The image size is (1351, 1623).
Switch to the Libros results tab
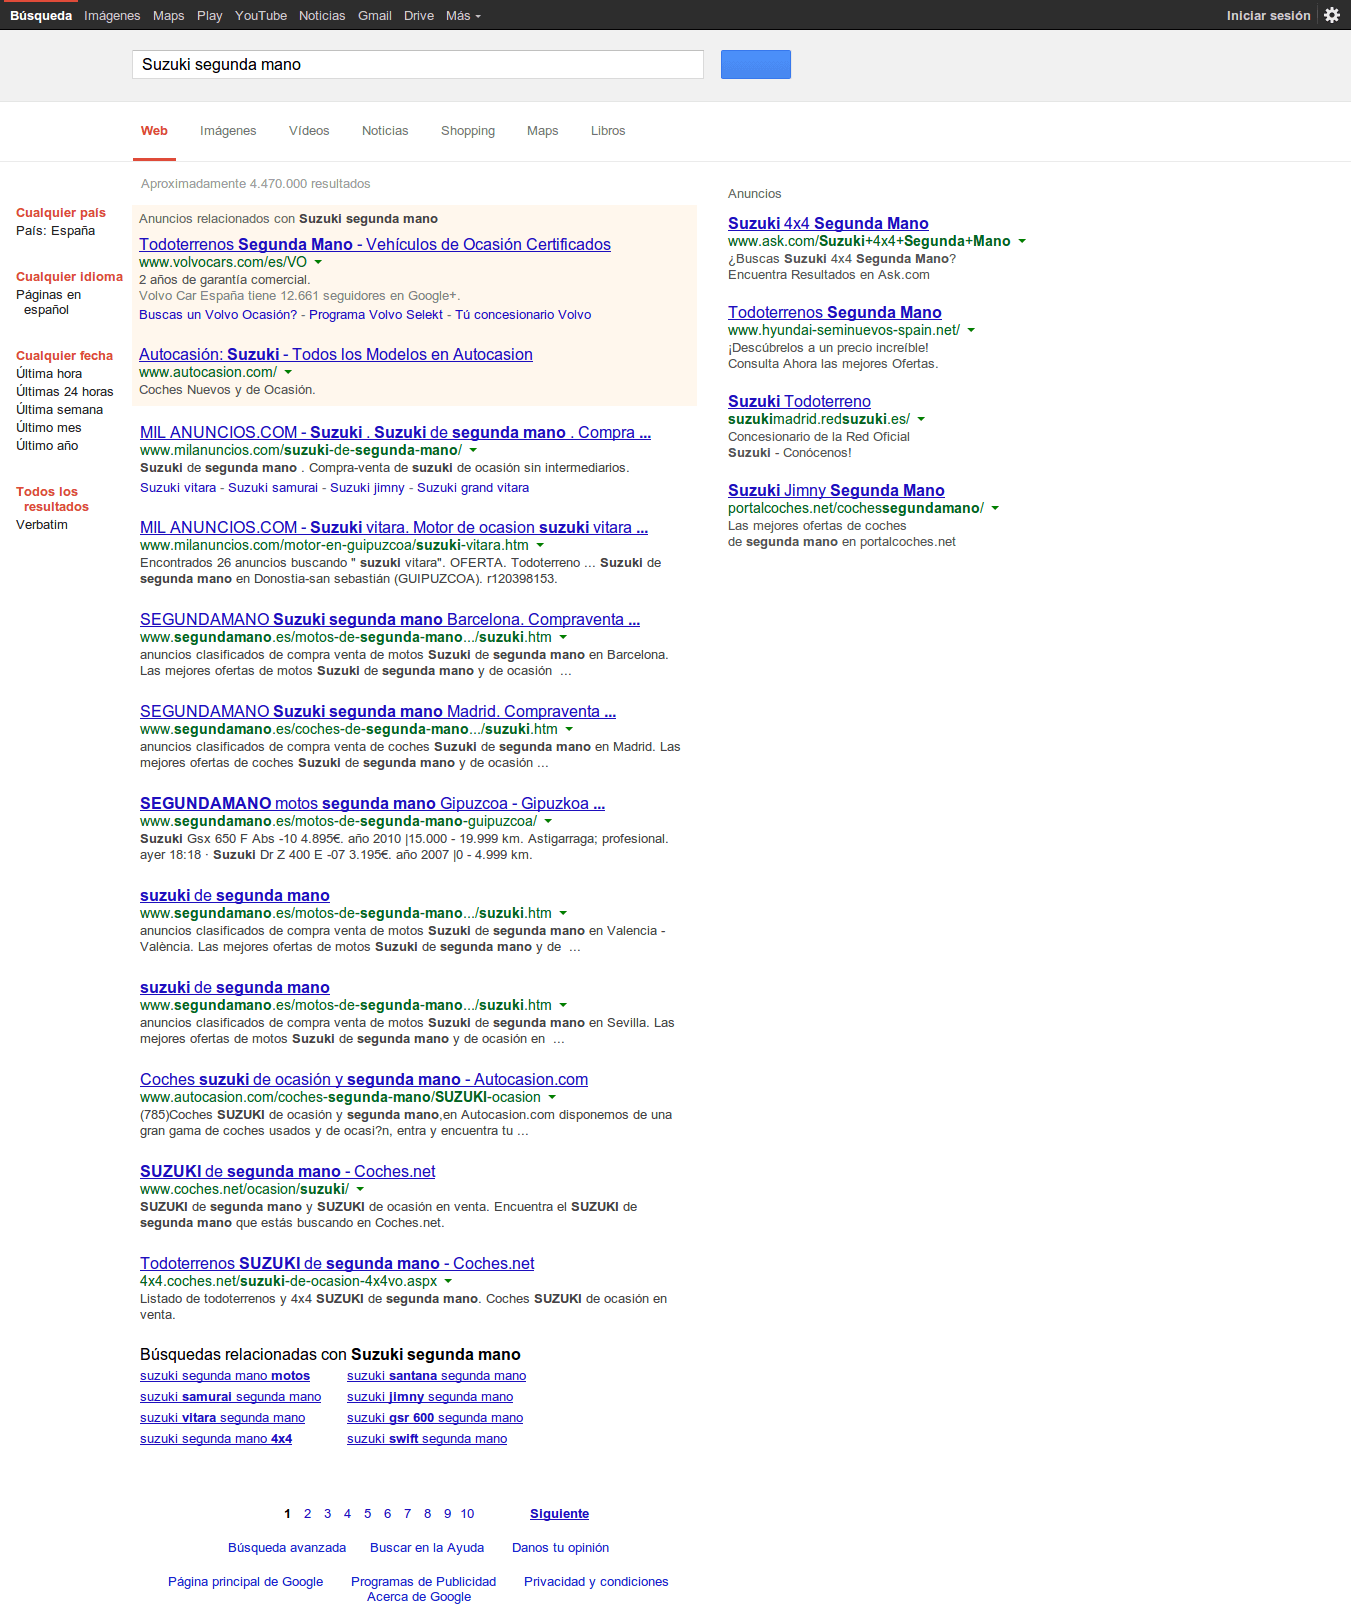[x=608, y=131]
